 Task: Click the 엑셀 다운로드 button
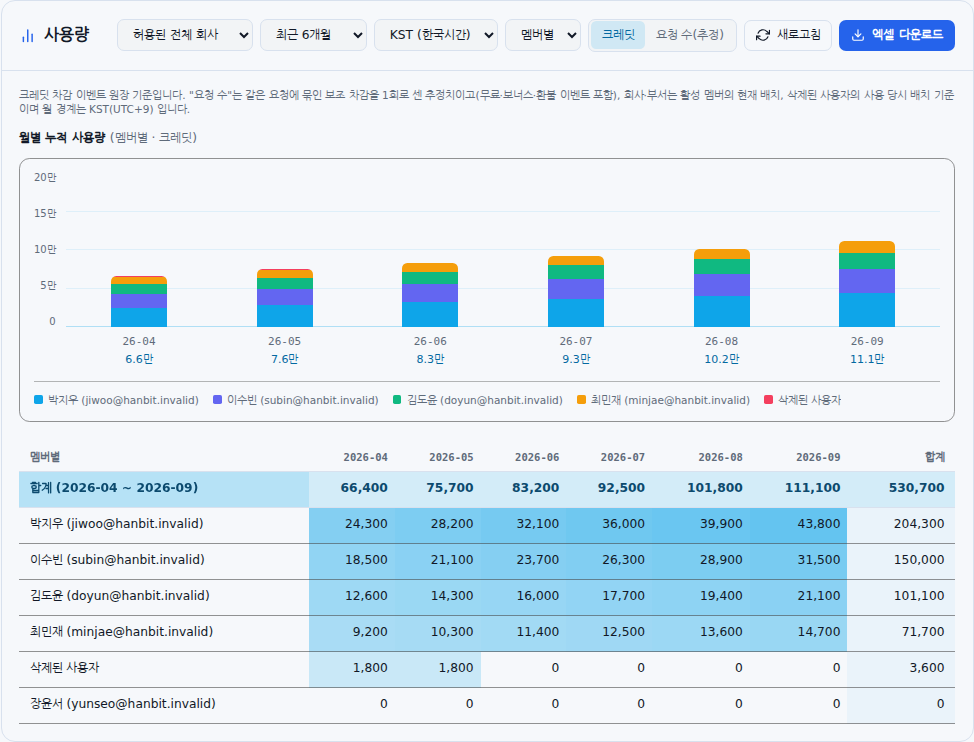[x=896, y=35]
